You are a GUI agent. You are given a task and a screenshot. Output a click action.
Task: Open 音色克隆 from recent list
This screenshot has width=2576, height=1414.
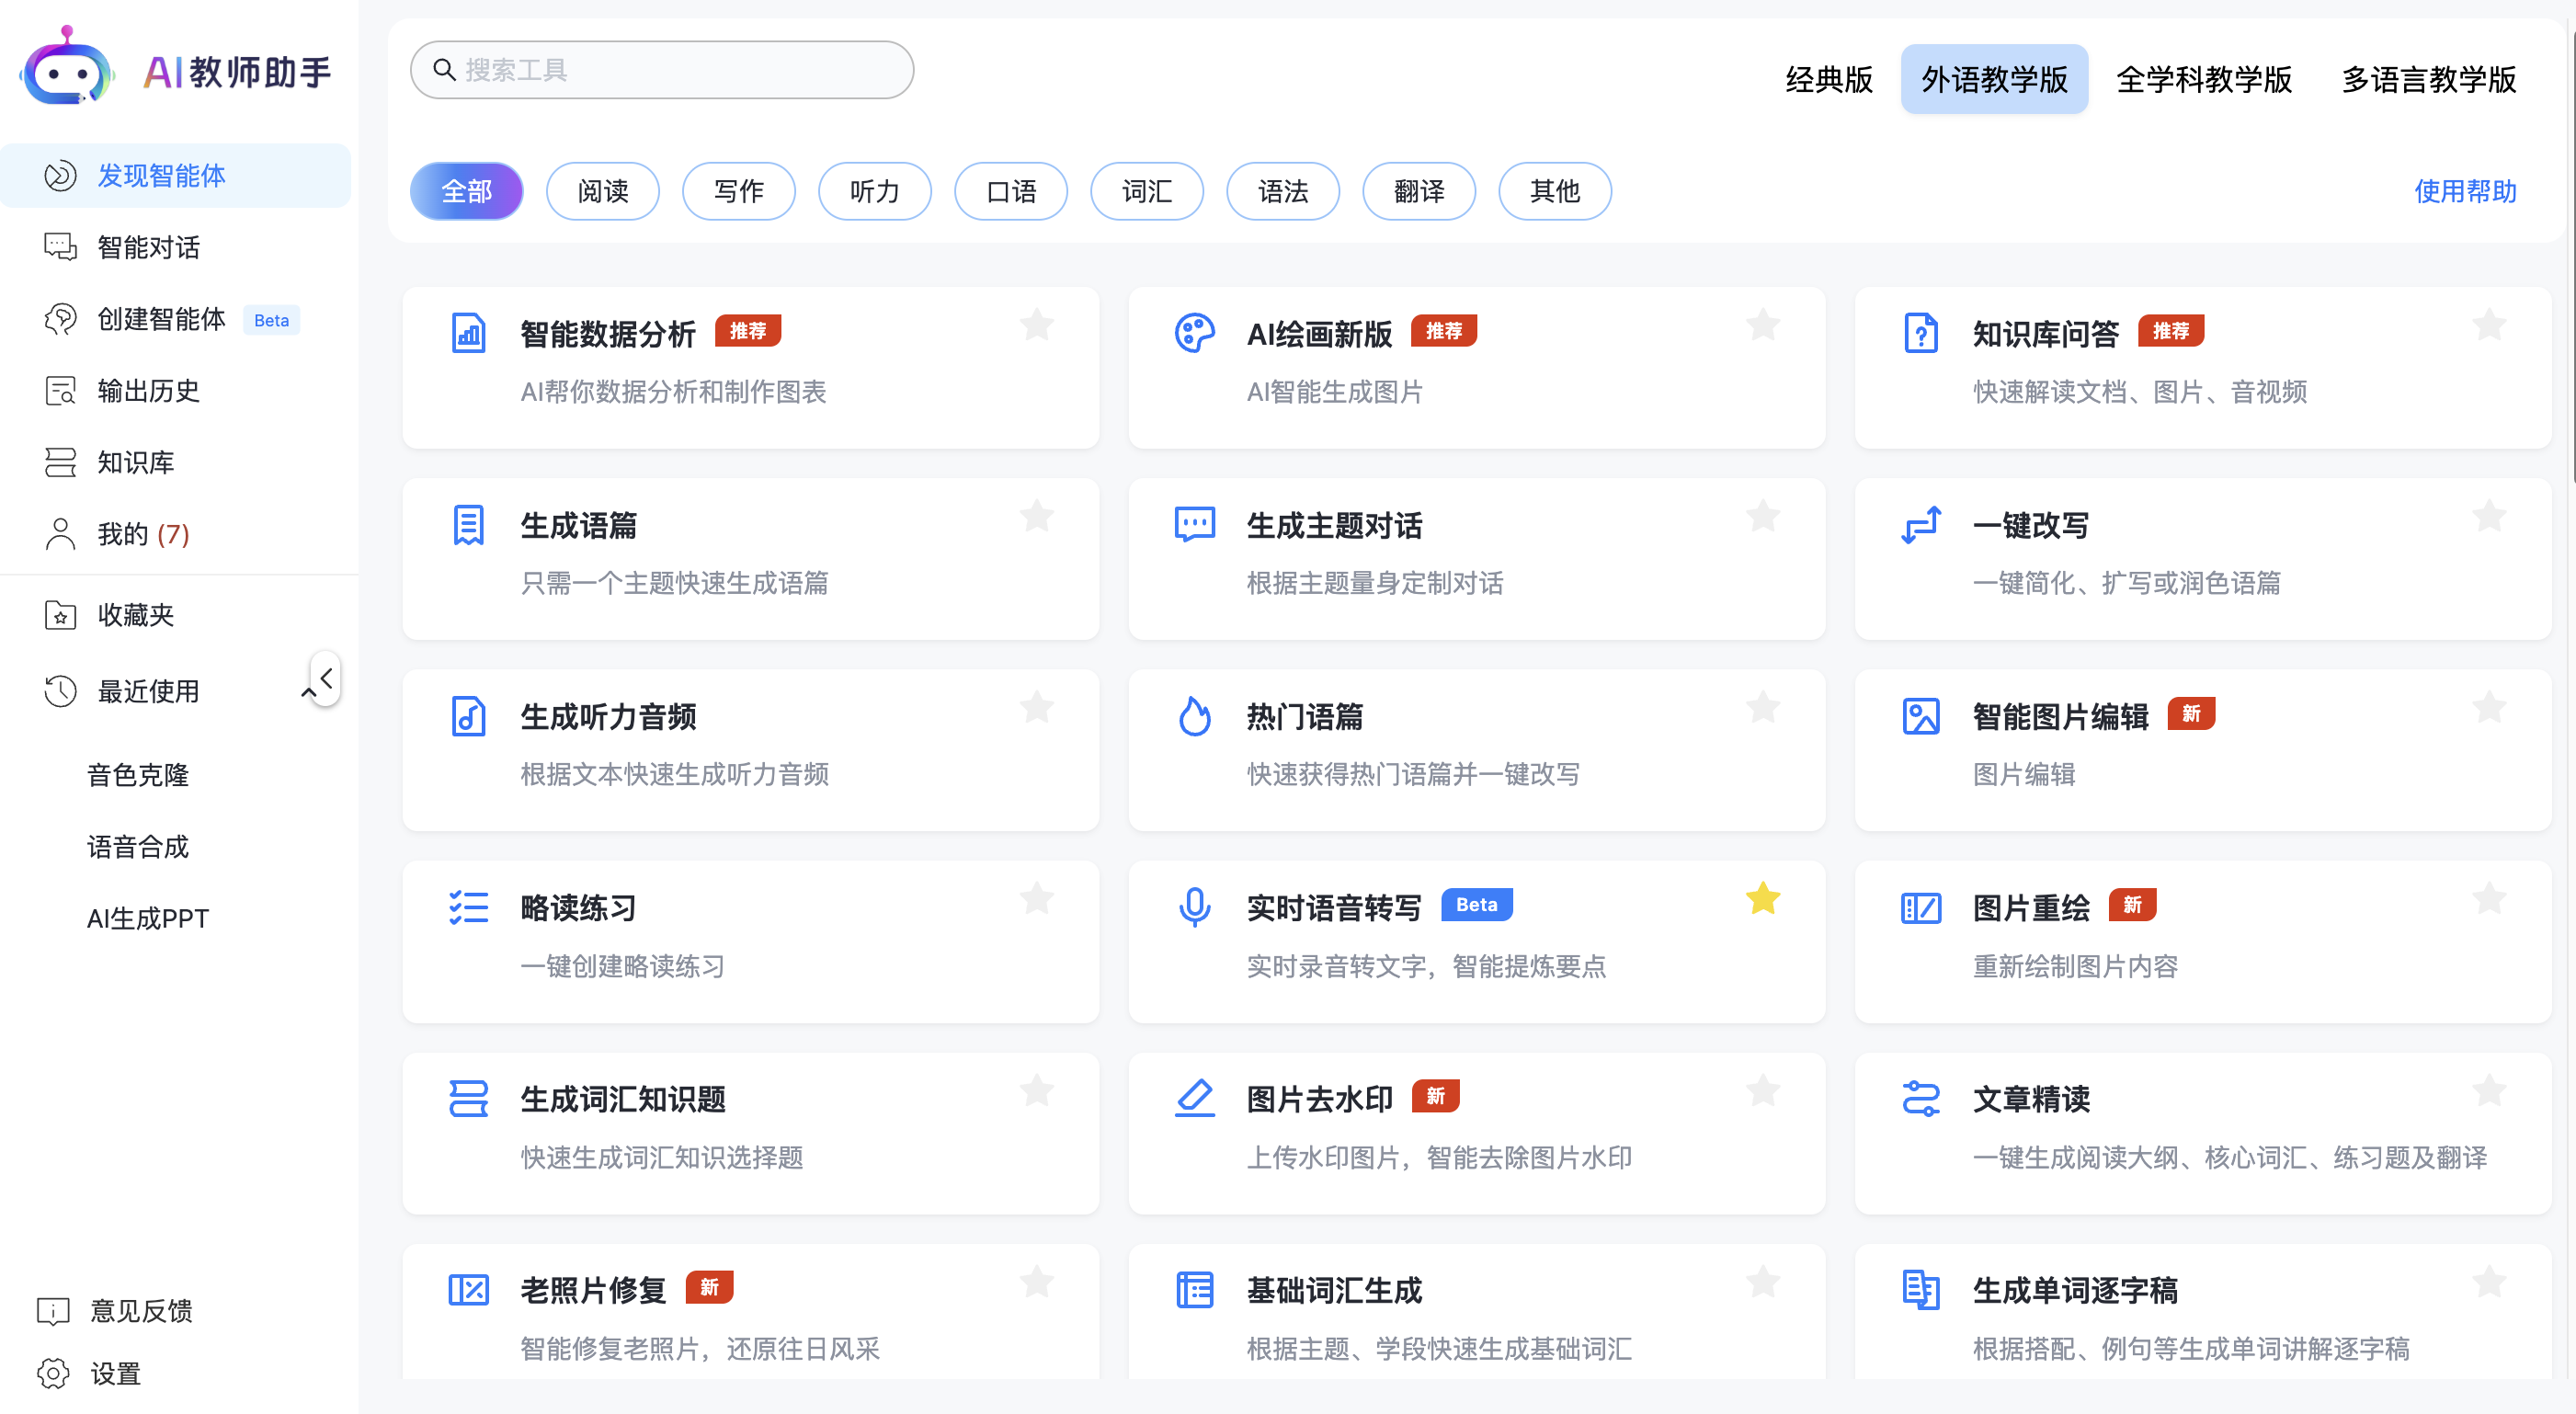(137, 775)
